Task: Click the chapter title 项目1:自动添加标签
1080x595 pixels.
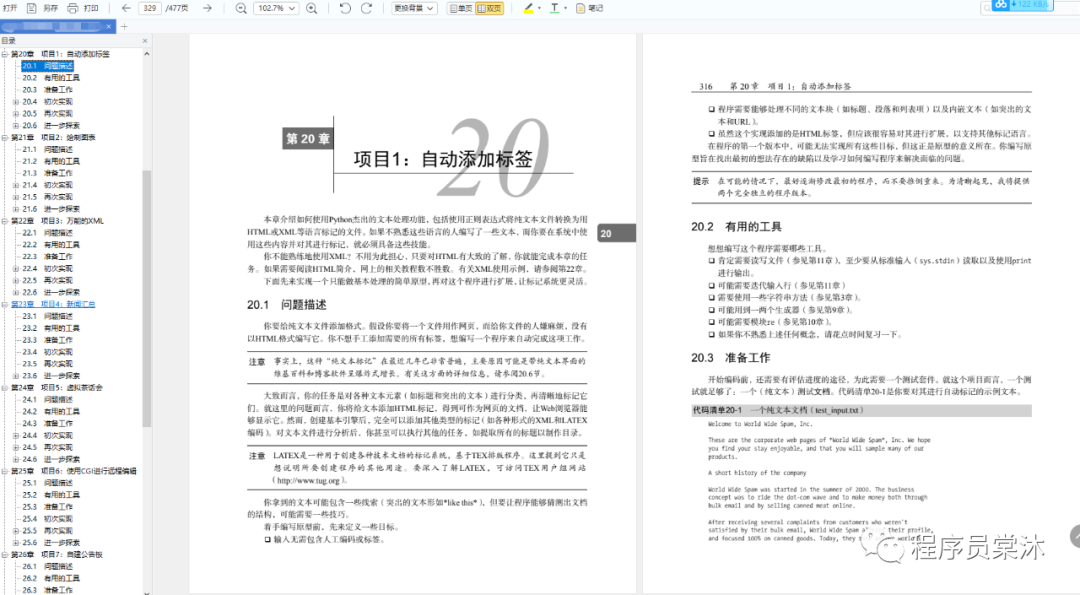Action: click(443, 159)
